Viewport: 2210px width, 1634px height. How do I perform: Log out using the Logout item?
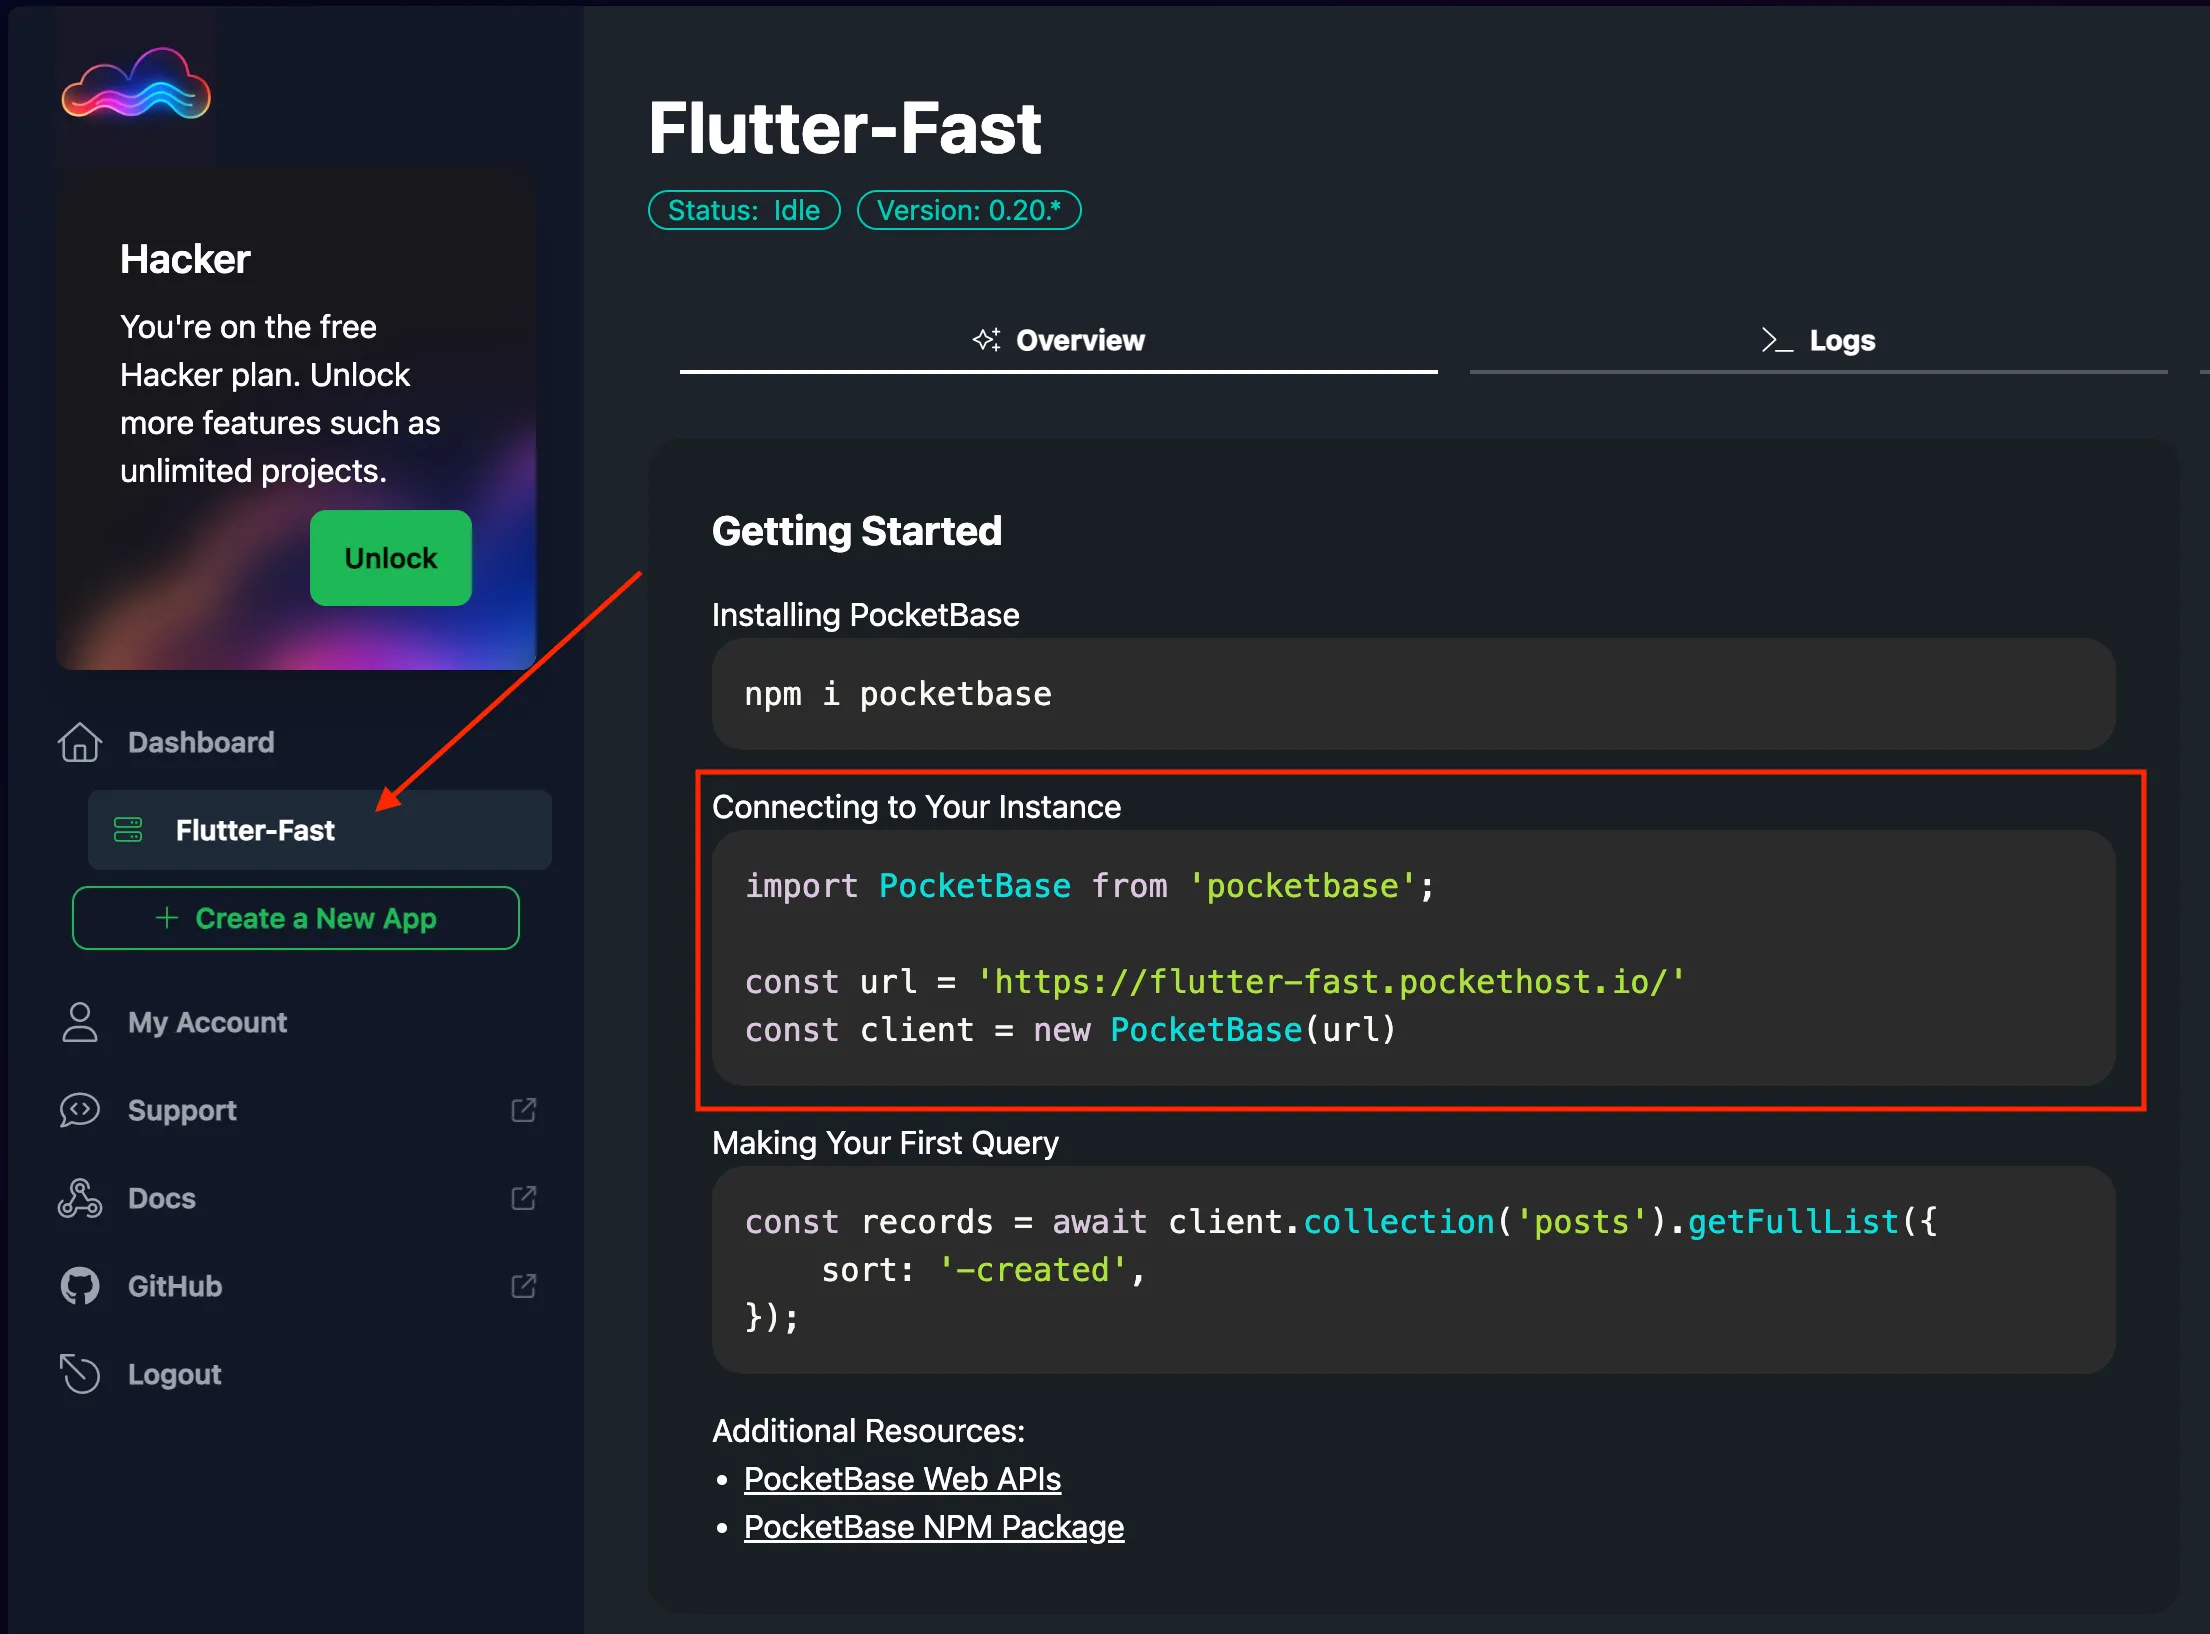[x=175, y=1374]
